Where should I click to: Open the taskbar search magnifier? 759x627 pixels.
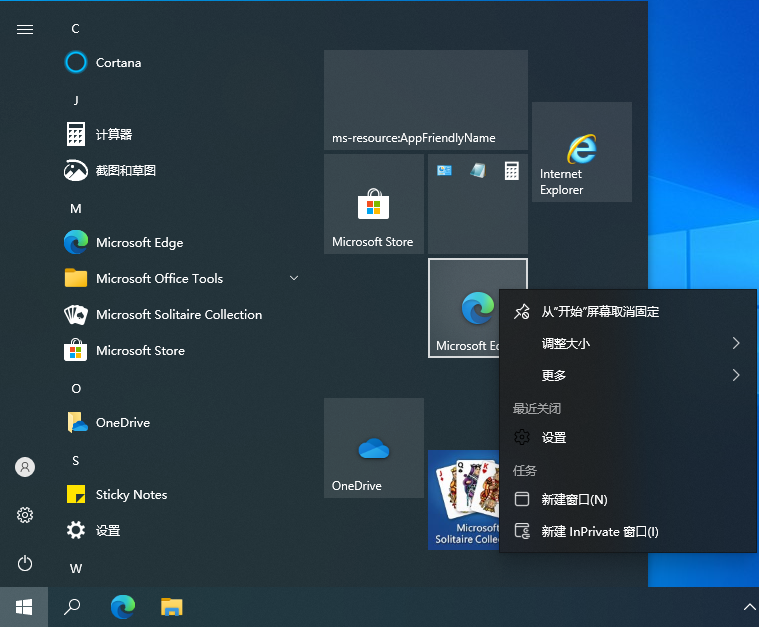click(72, 607)
